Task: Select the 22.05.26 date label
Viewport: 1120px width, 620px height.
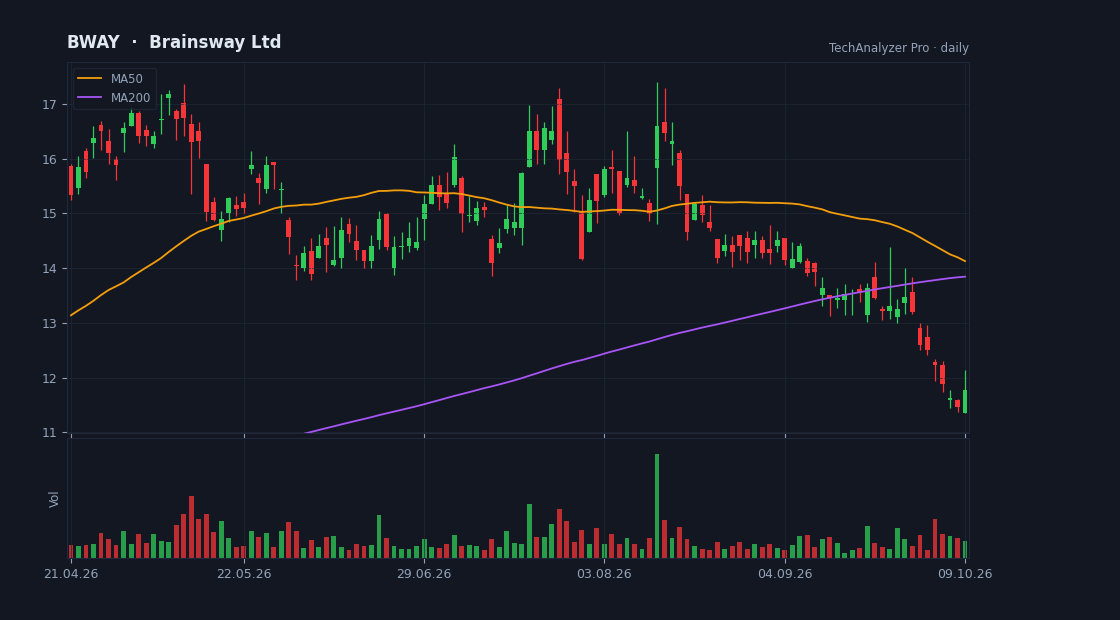Action: click(x=244, y=574)
